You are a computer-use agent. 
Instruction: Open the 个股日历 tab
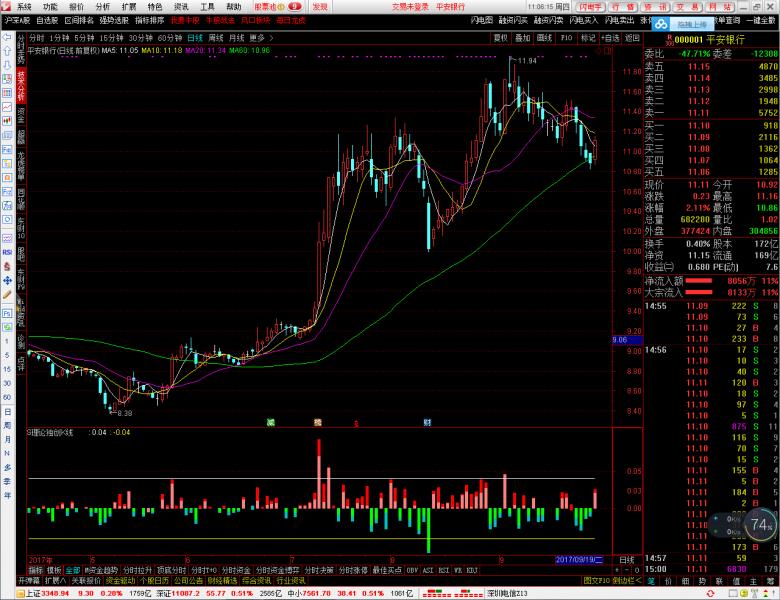tap(154, 581)
